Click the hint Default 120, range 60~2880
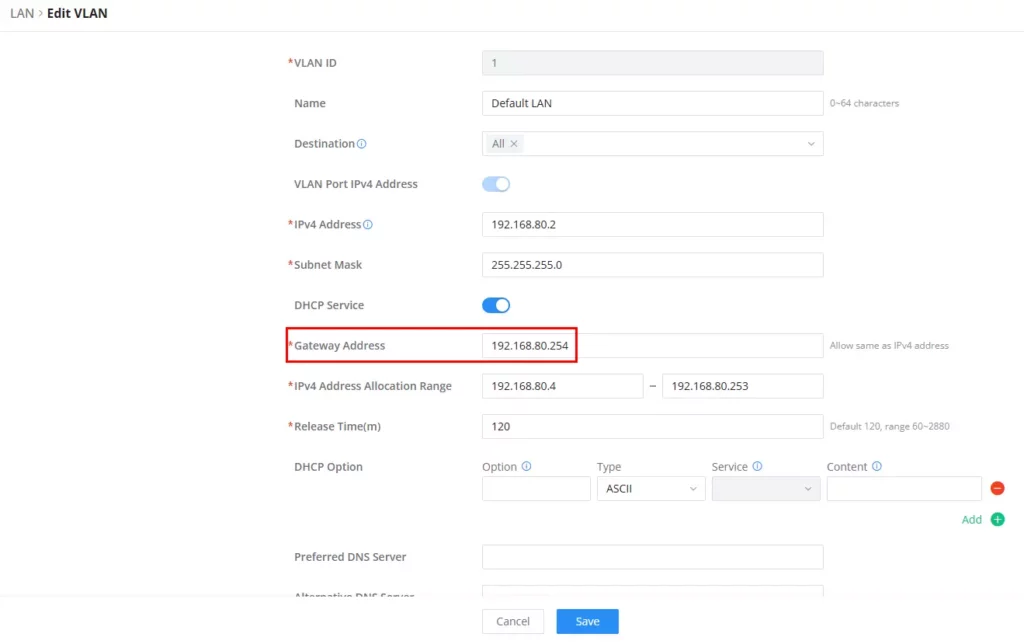Image resolution: width=1024 pixels, height=644 pixels. coord(889,427)
